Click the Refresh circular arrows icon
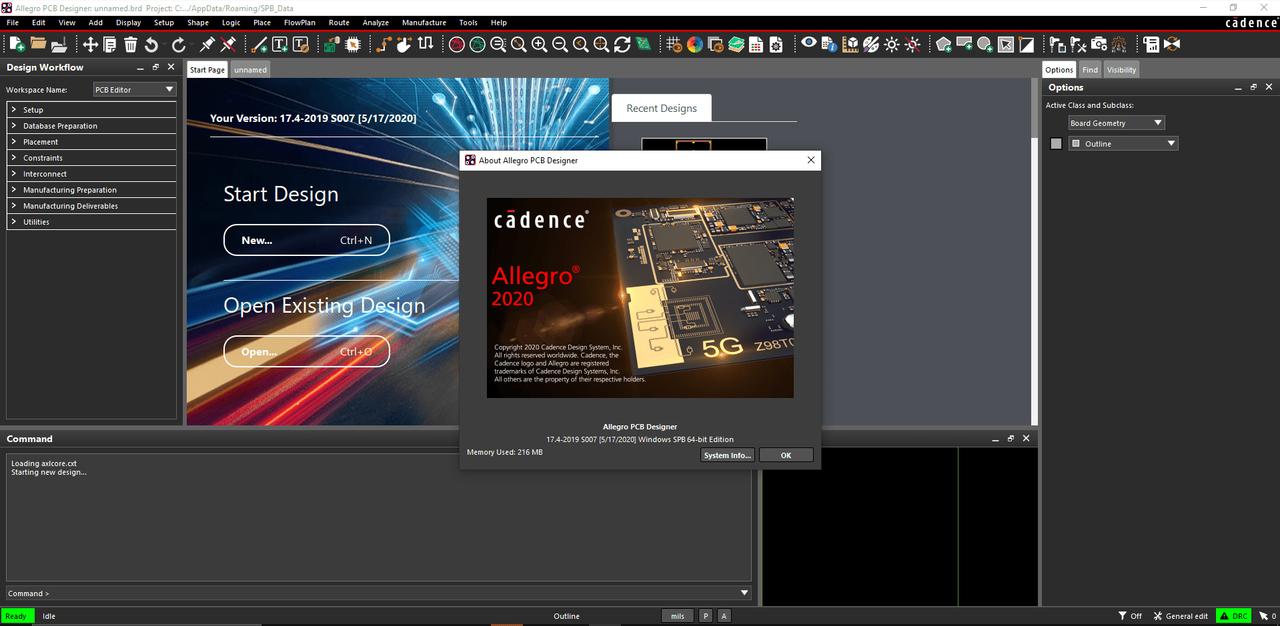The width and height of the screenshot is (1280, 626). pos(622,44)
